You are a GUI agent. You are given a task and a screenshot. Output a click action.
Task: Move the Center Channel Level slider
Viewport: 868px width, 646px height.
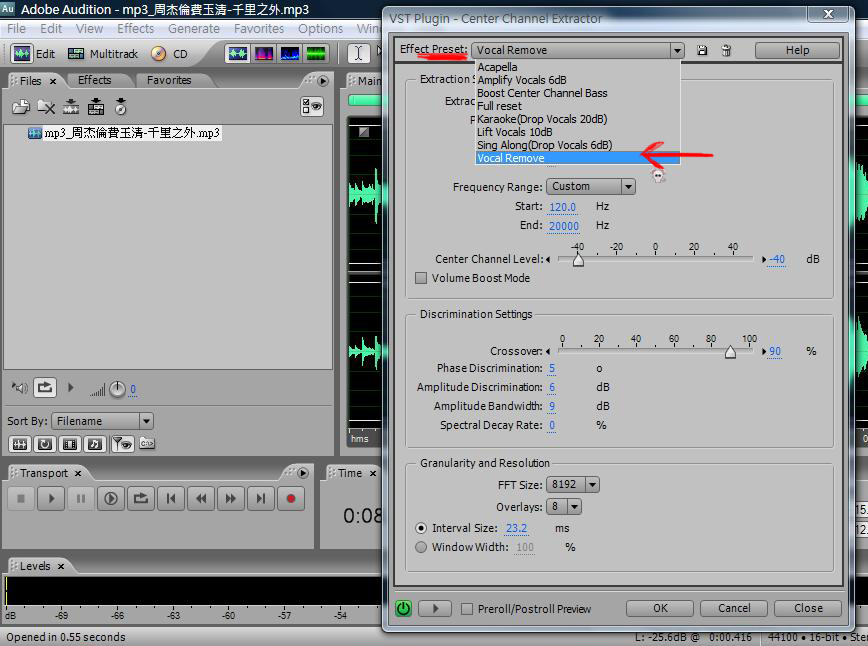(x=578, y=260)
